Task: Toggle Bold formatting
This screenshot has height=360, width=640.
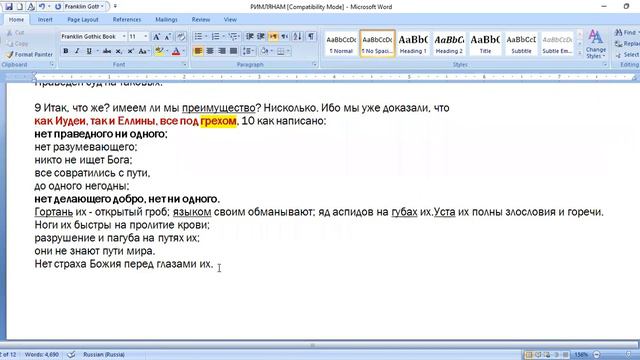Action: [x=65, y=51]
